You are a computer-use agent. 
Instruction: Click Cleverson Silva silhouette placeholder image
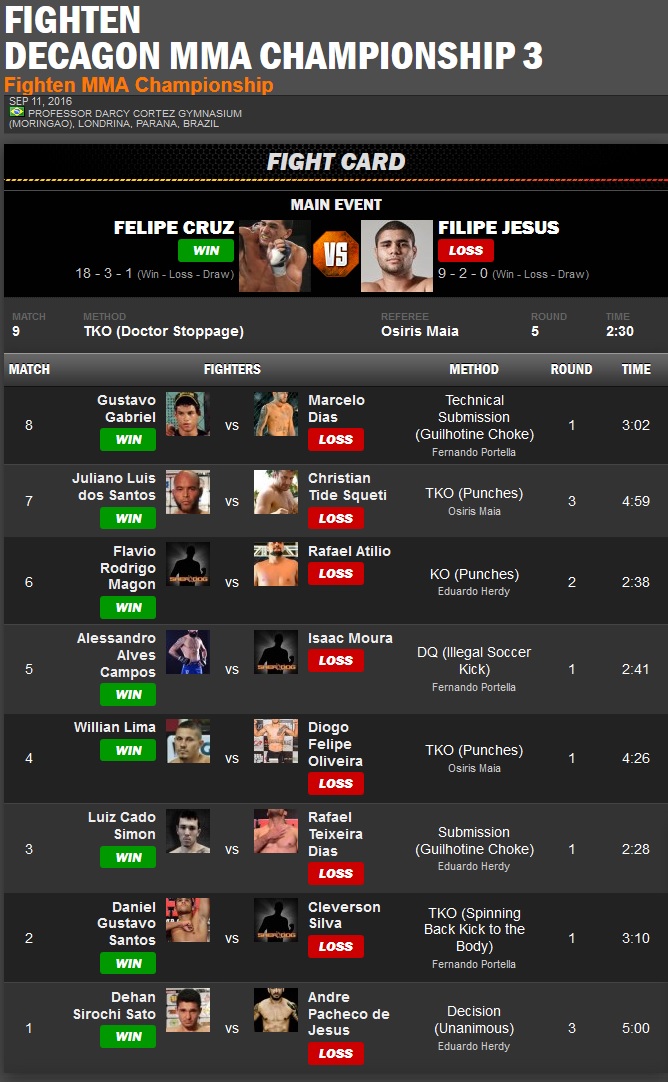276,921
